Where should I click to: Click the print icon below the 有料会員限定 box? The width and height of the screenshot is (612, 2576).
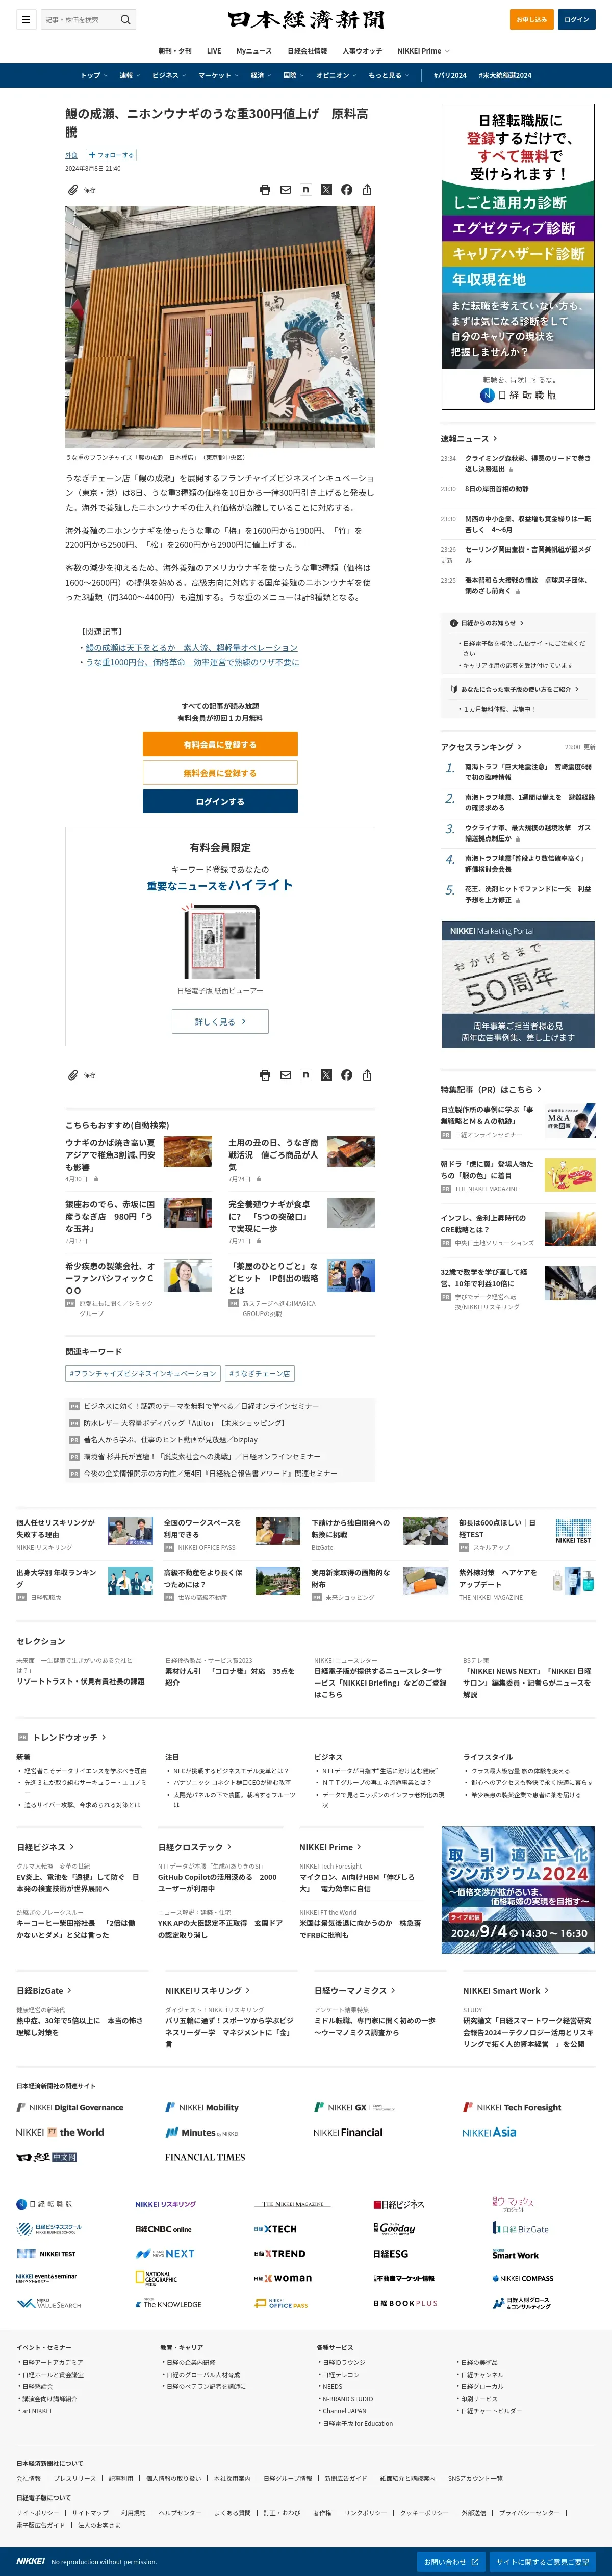[x=265, y=1075]
